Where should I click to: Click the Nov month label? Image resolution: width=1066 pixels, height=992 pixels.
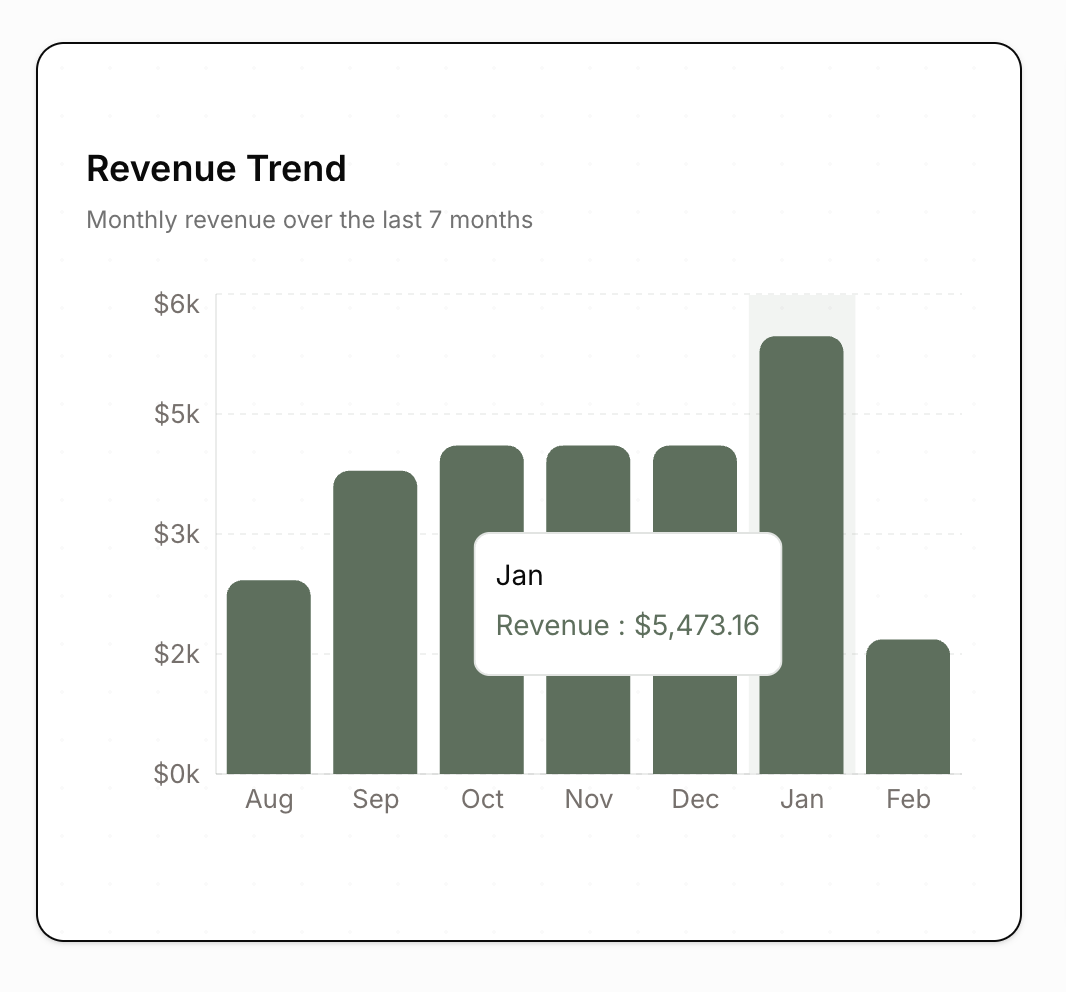click(588, 800)
